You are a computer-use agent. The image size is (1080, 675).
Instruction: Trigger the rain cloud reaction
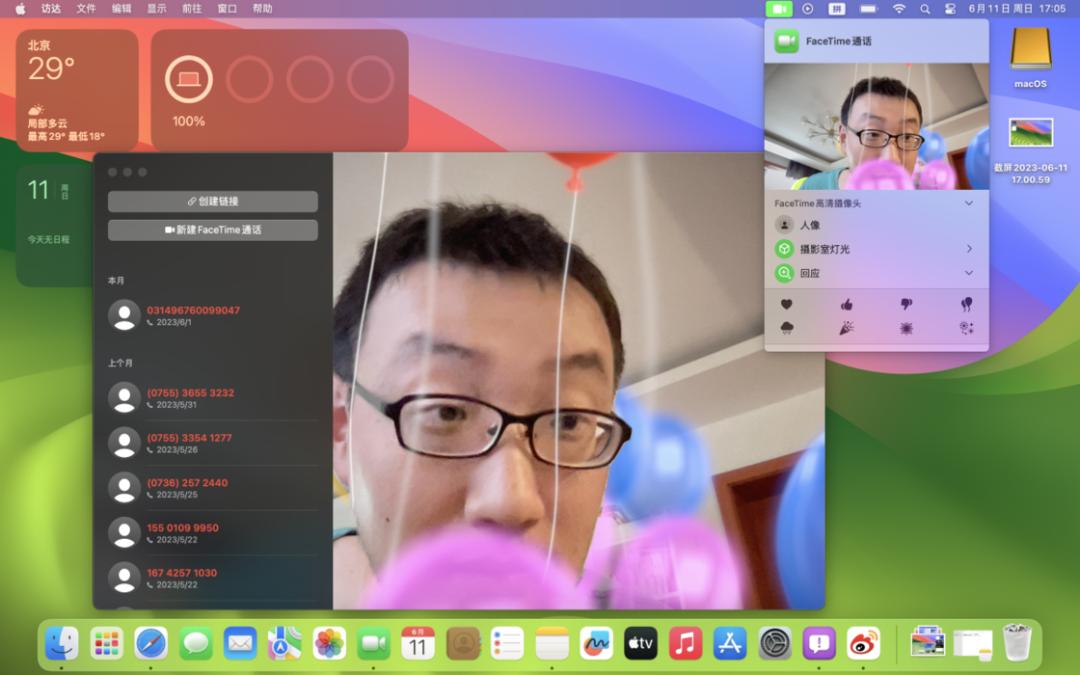[x=786, y=329]
